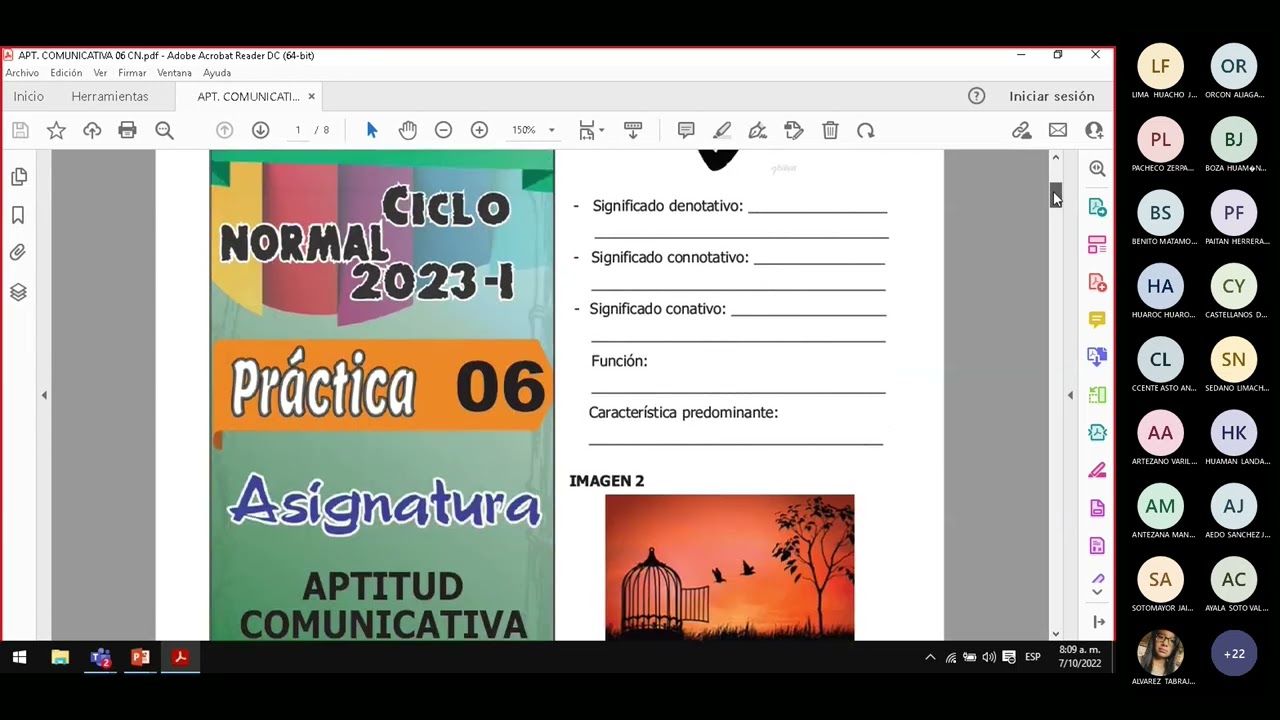Open the Edit PDF layout tool
This screenshot has width=1280, height=720.
point(1097,245)
